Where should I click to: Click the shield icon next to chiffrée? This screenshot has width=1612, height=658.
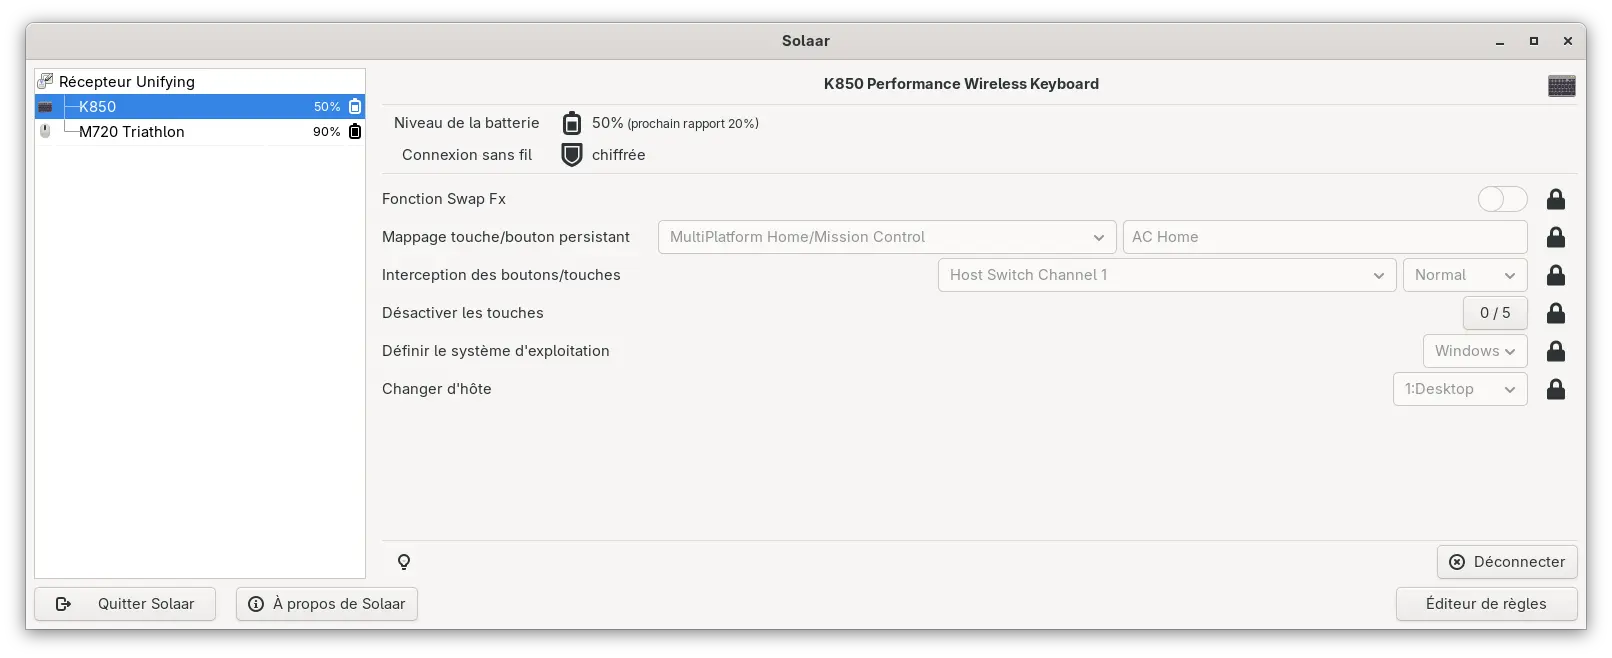pyautogui.click(x=572, y=155)
